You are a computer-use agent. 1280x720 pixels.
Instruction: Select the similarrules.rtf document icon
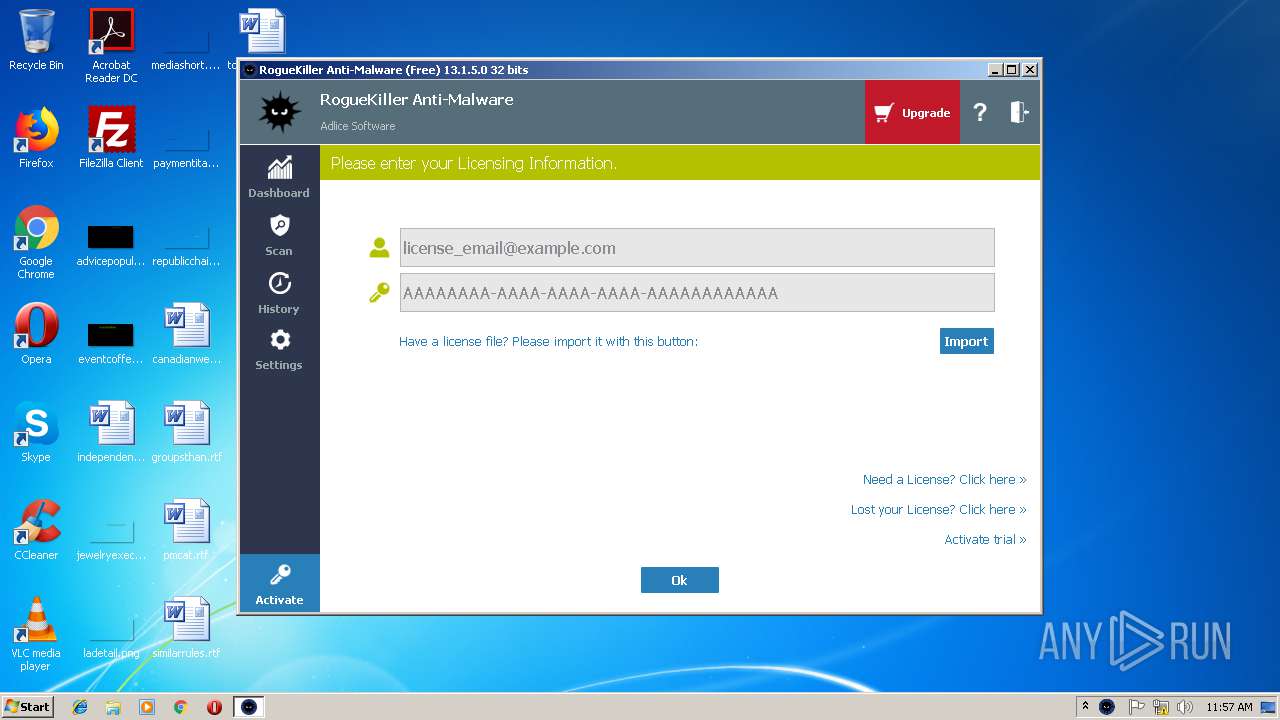pyautogui.click(x=187, y=628)
